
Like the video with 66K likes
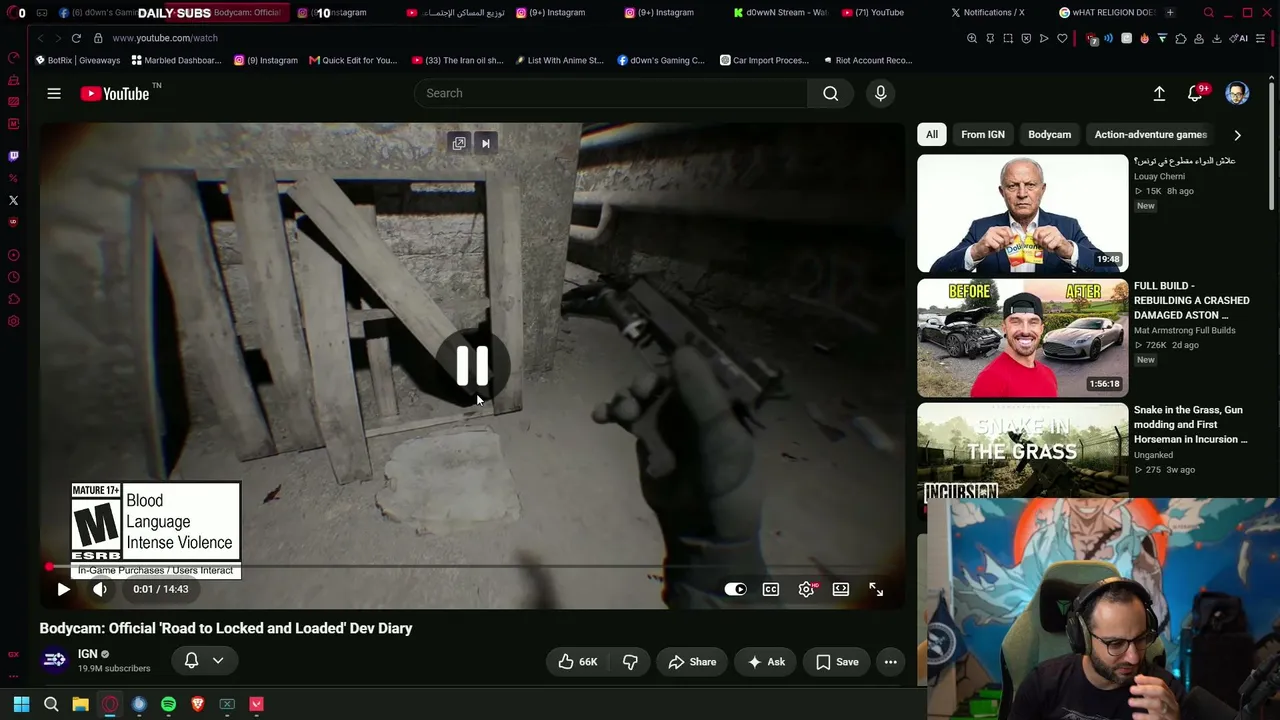[578, 662]
